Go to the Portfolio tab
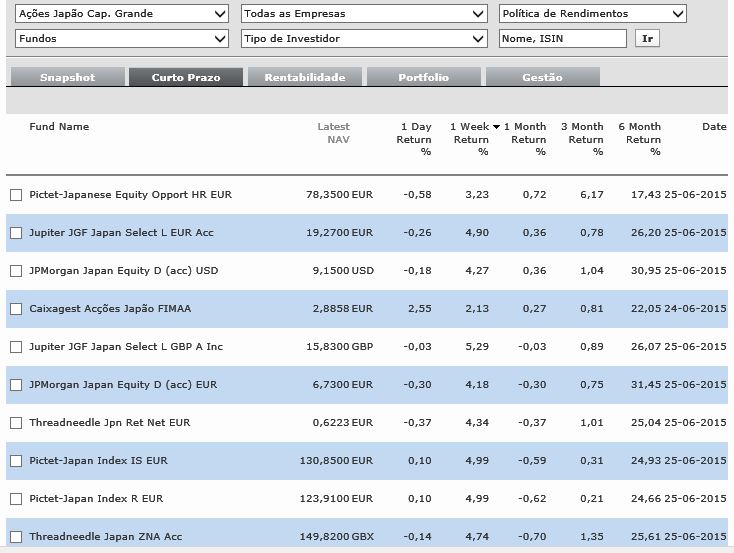Viewport: 734px width, 553px height. (424, 77)
